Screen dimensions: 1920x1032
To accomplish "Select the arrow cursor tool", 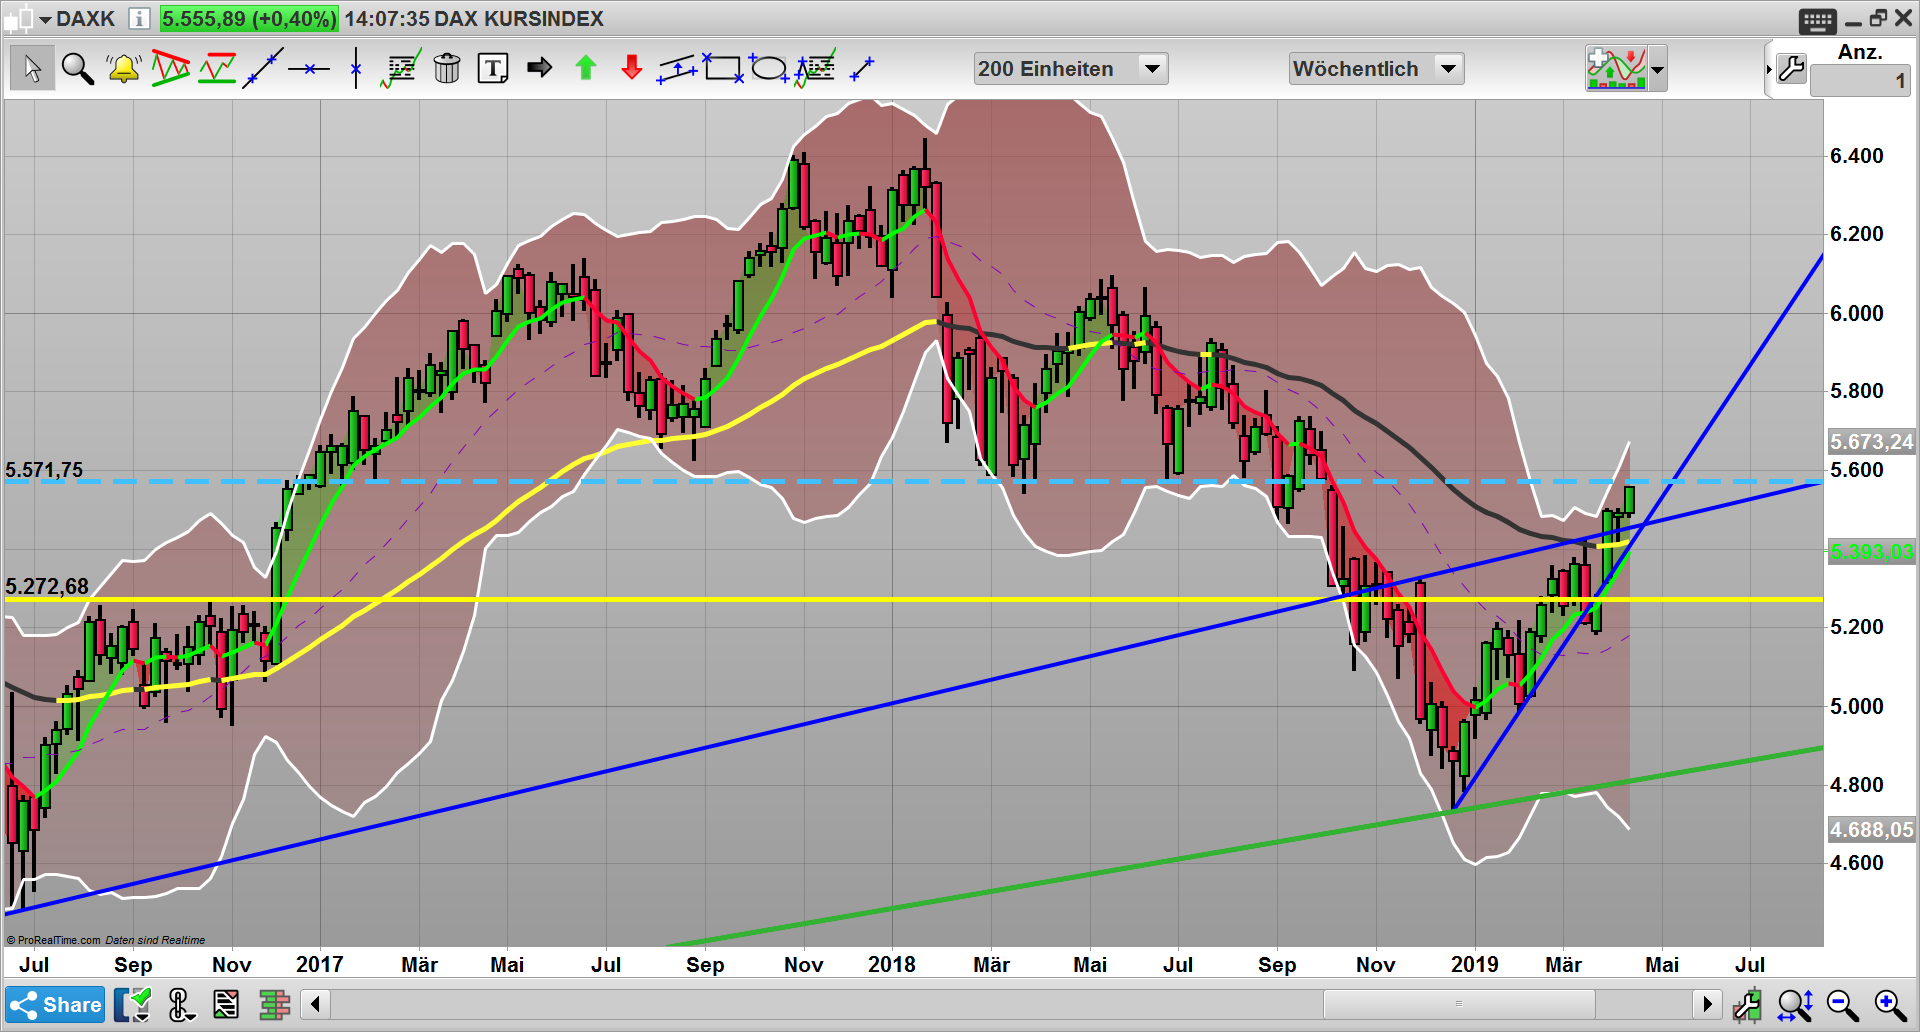I will (32, 68).
